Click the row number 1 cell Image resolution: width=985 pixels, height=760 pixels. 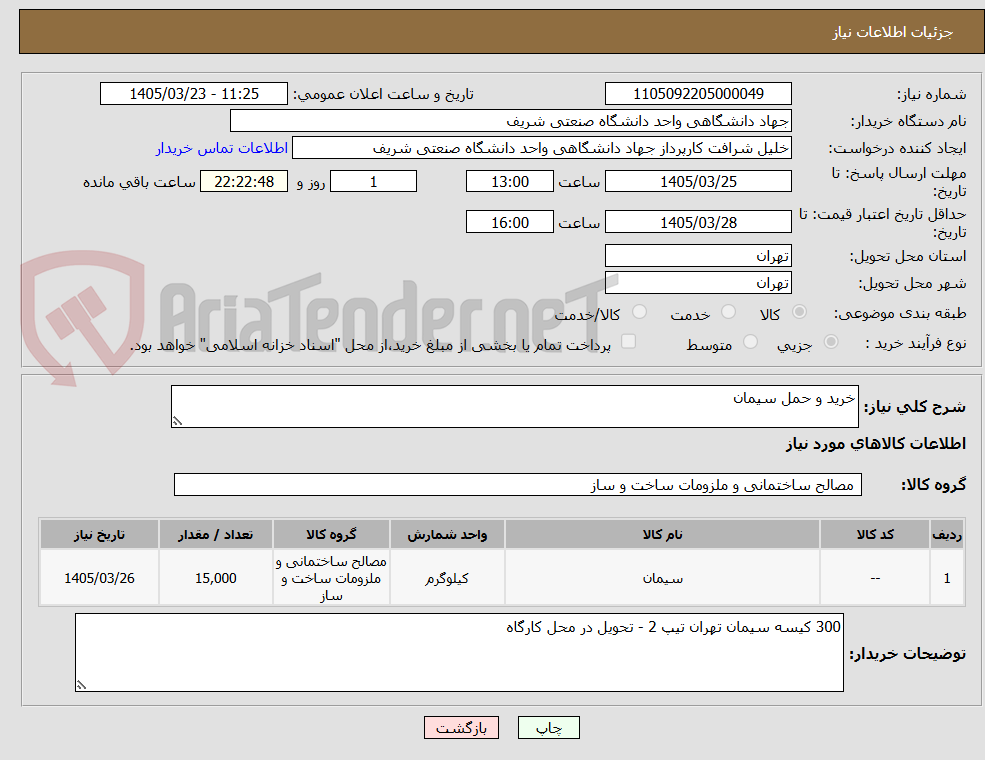click(947, 578)
